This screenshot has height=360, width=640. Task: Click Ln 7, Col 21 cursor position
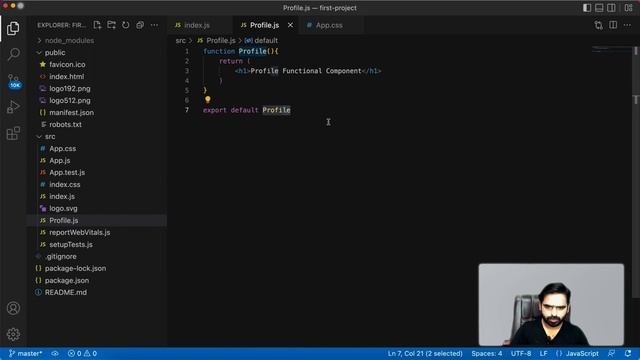[425, 353]
